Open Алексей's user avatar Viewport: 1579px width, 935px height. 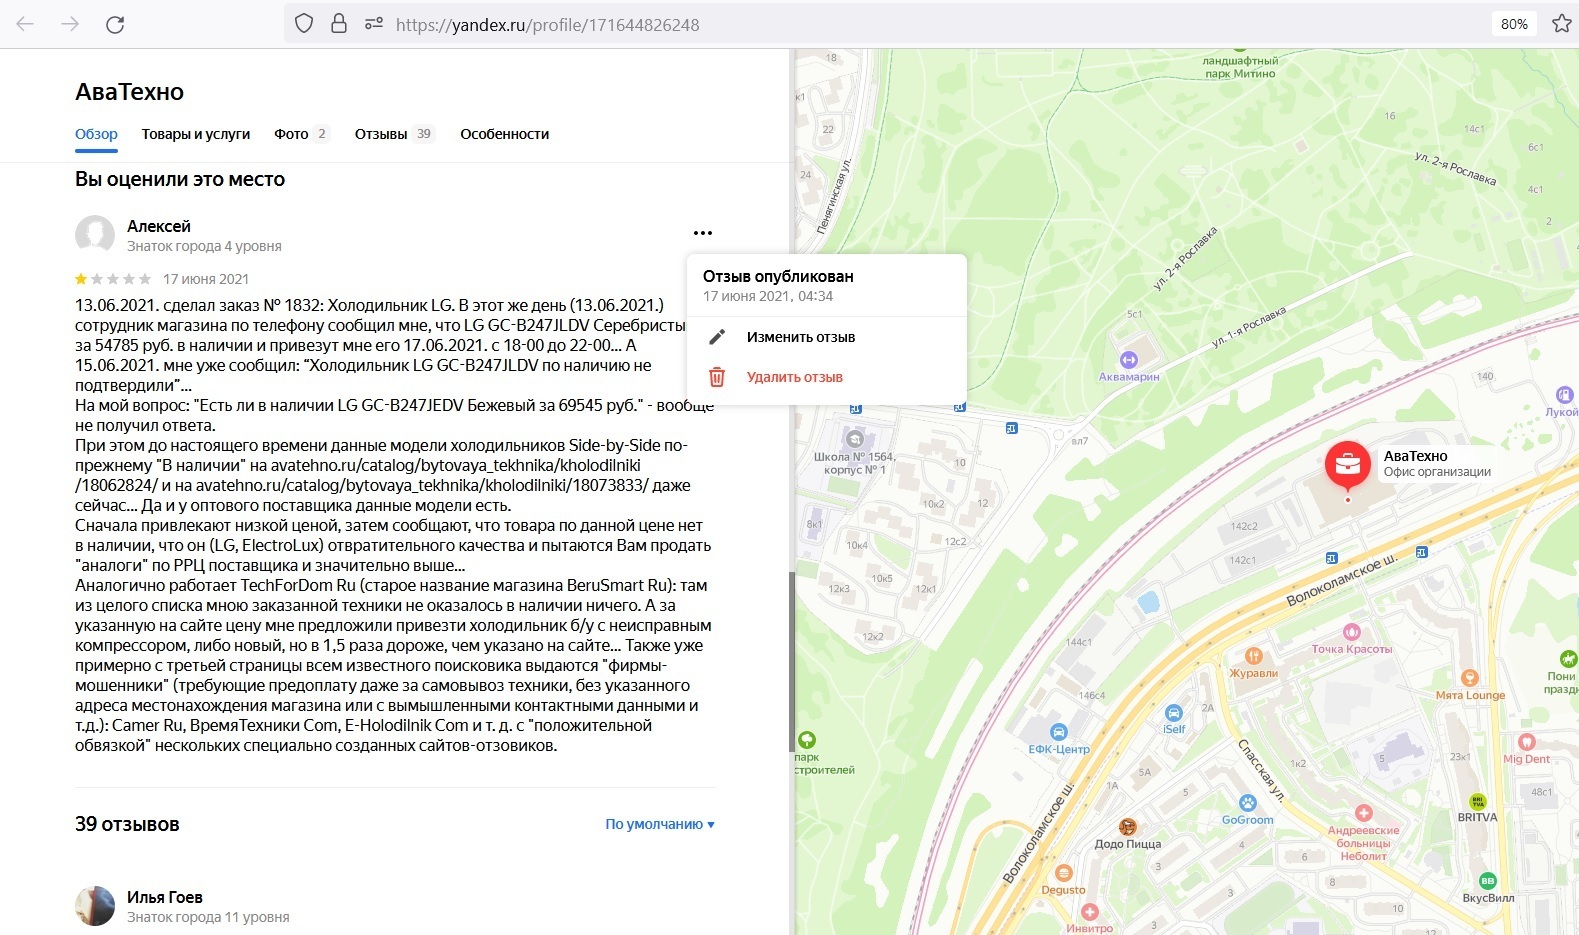coord(95,235)
